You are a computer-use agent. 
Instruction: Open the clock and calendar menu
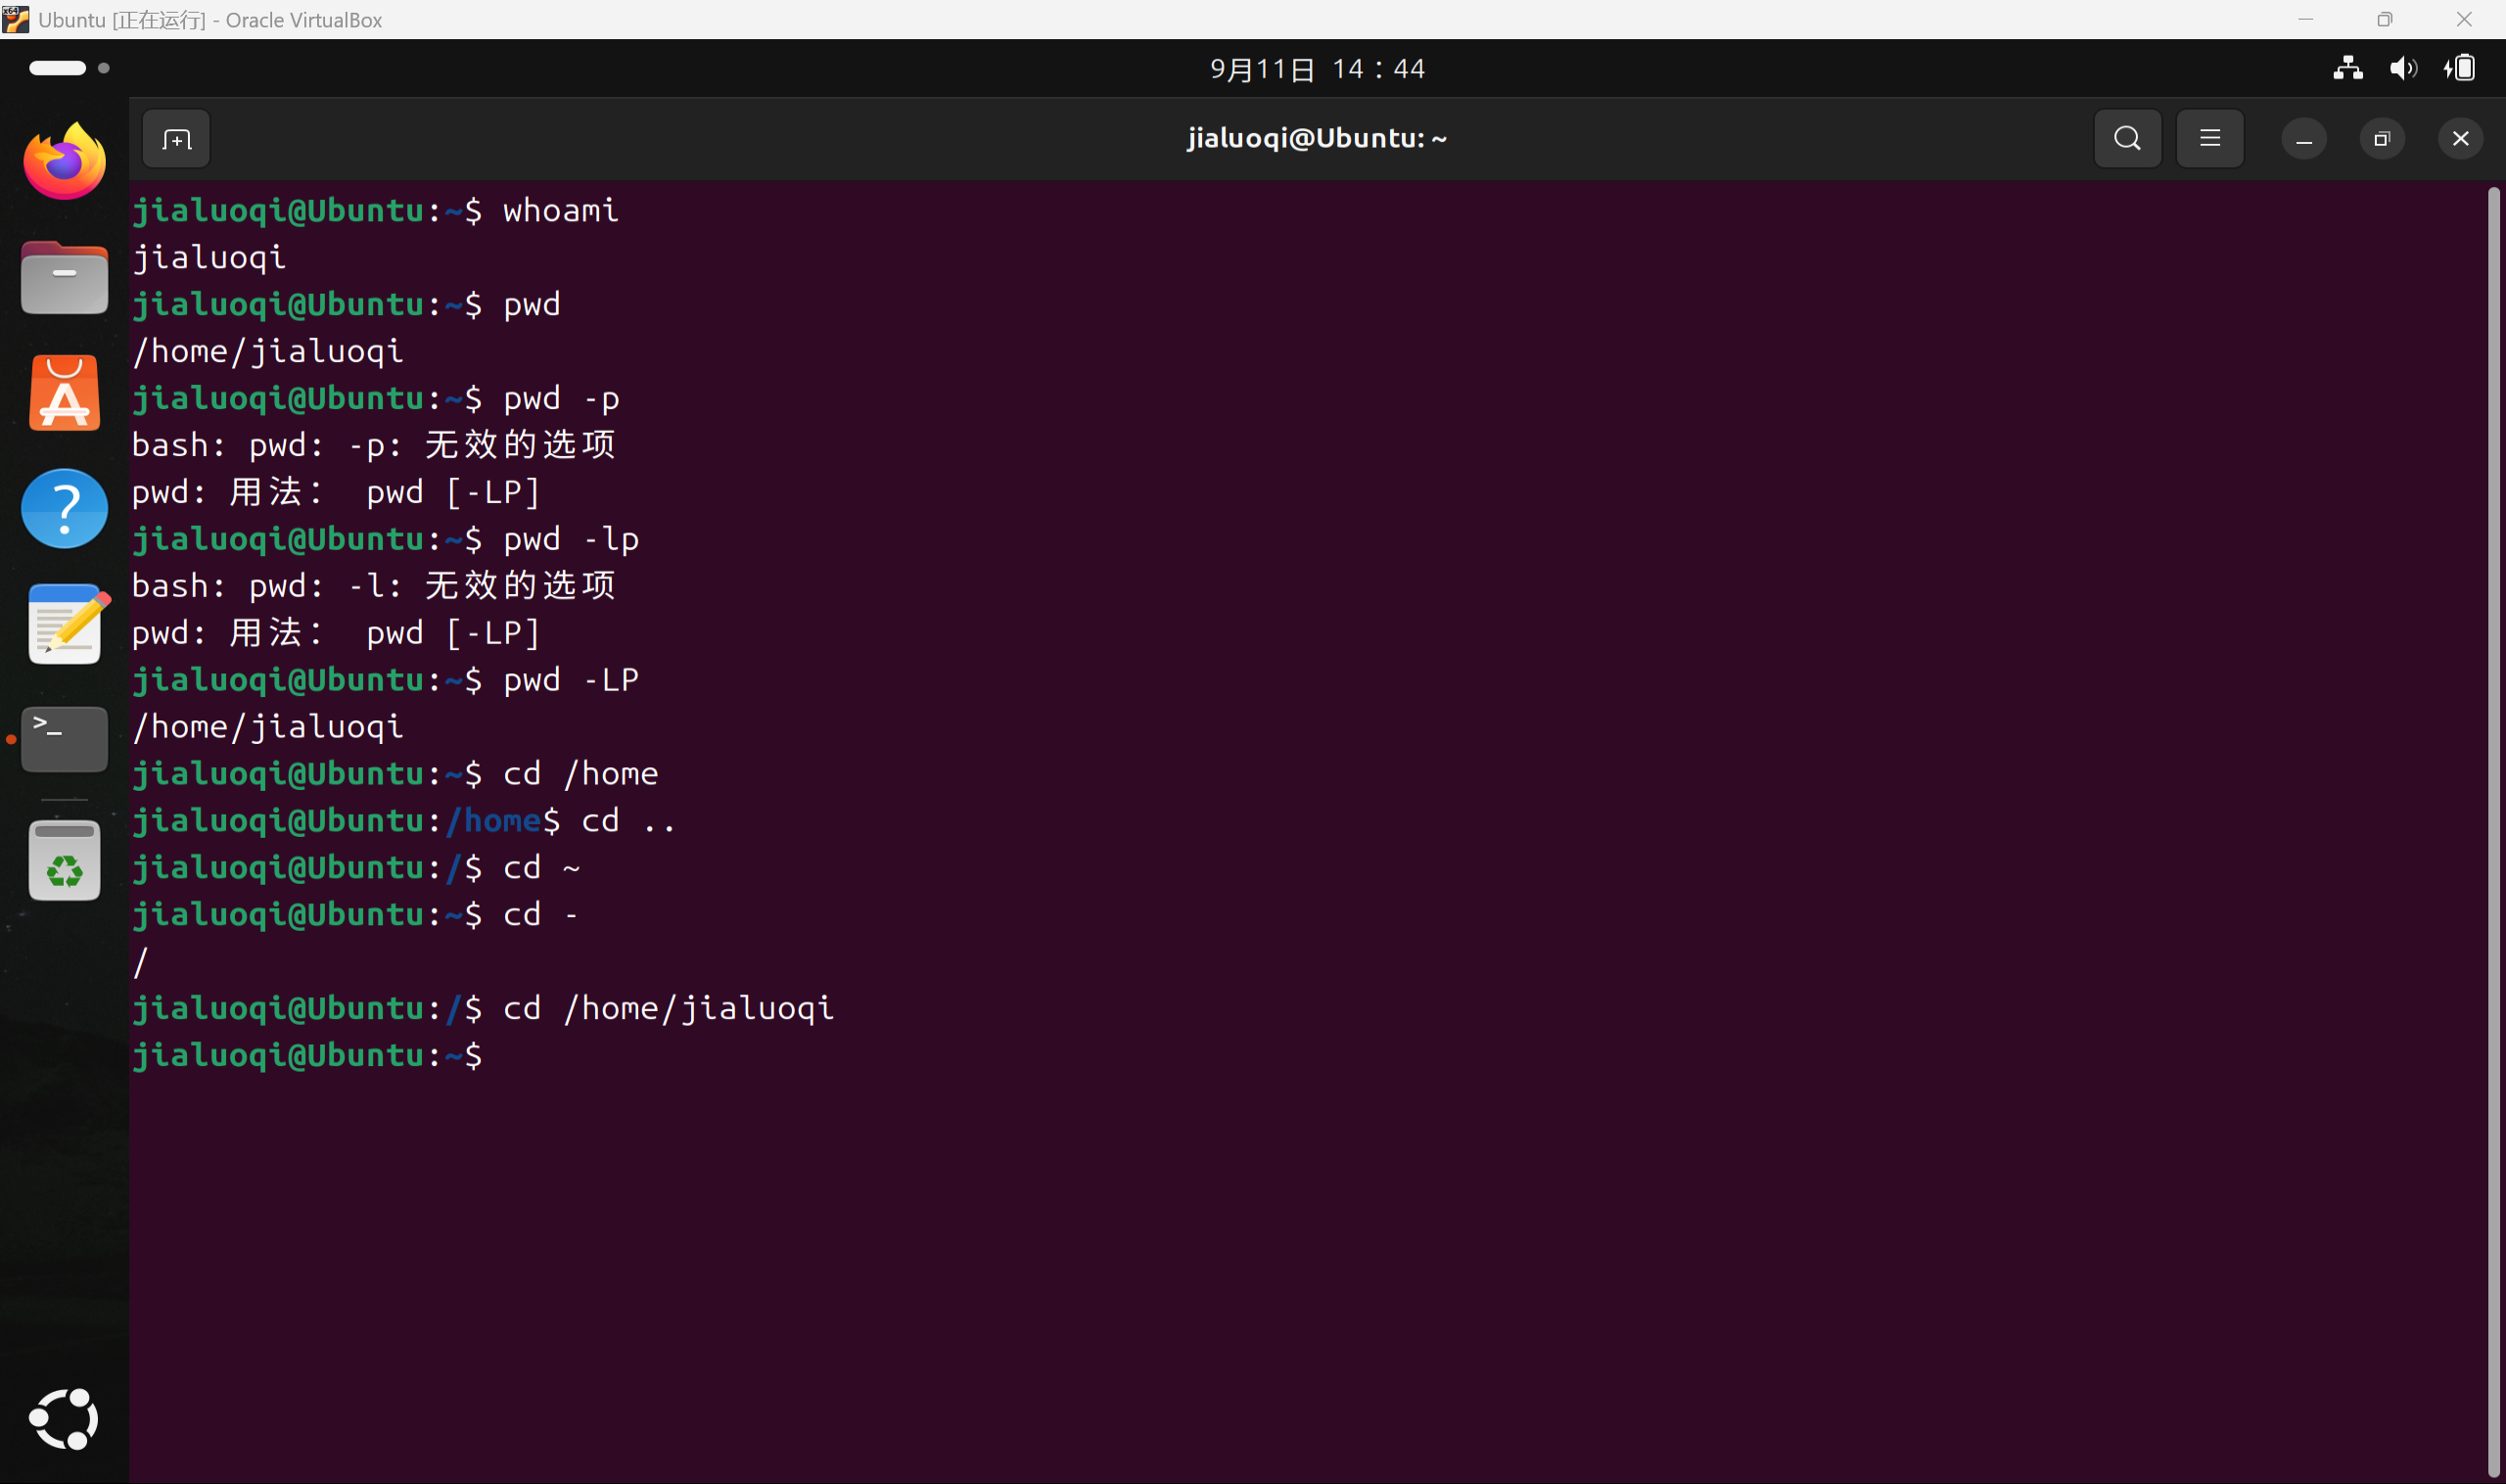[1316, 69]
